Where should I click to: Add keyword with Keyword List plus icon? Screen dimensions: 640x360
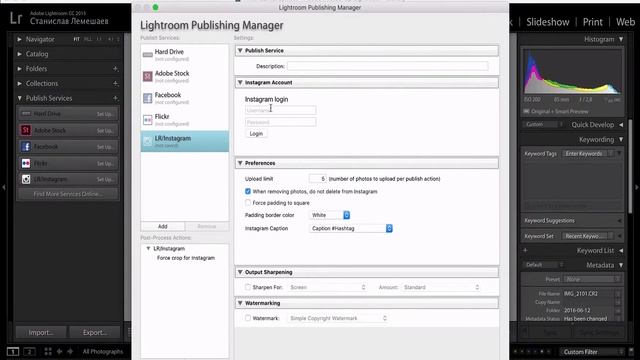(525, 250)
